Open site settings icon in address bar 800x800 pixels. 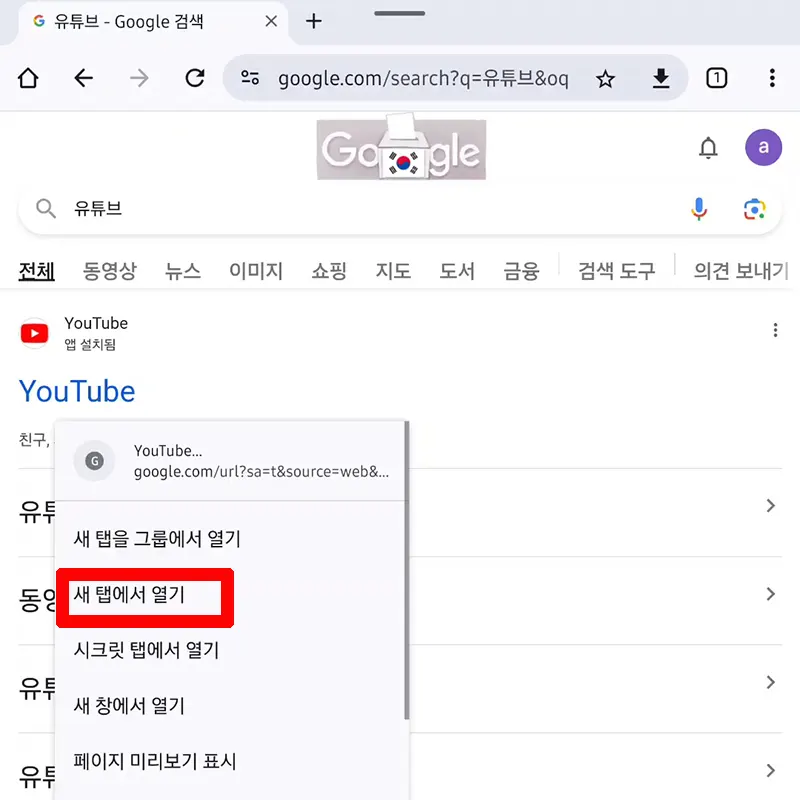[x=250, y=78]
